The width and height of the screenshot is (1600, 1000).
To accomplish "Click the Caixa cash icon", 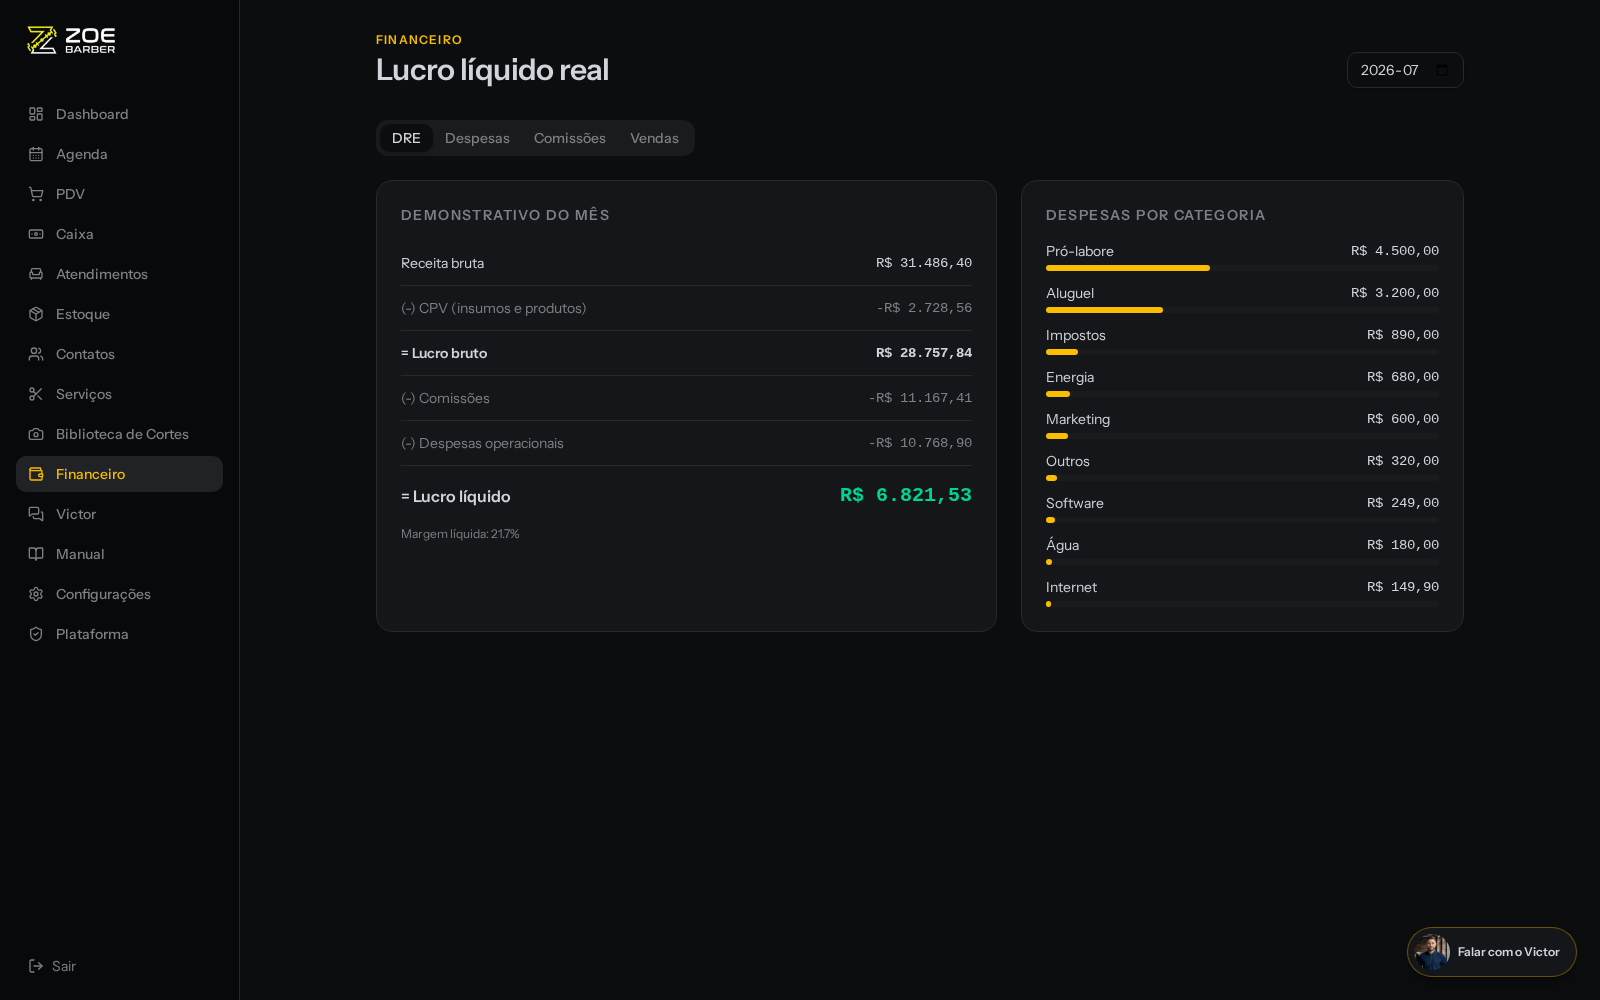I will click(x=36, y=234).
